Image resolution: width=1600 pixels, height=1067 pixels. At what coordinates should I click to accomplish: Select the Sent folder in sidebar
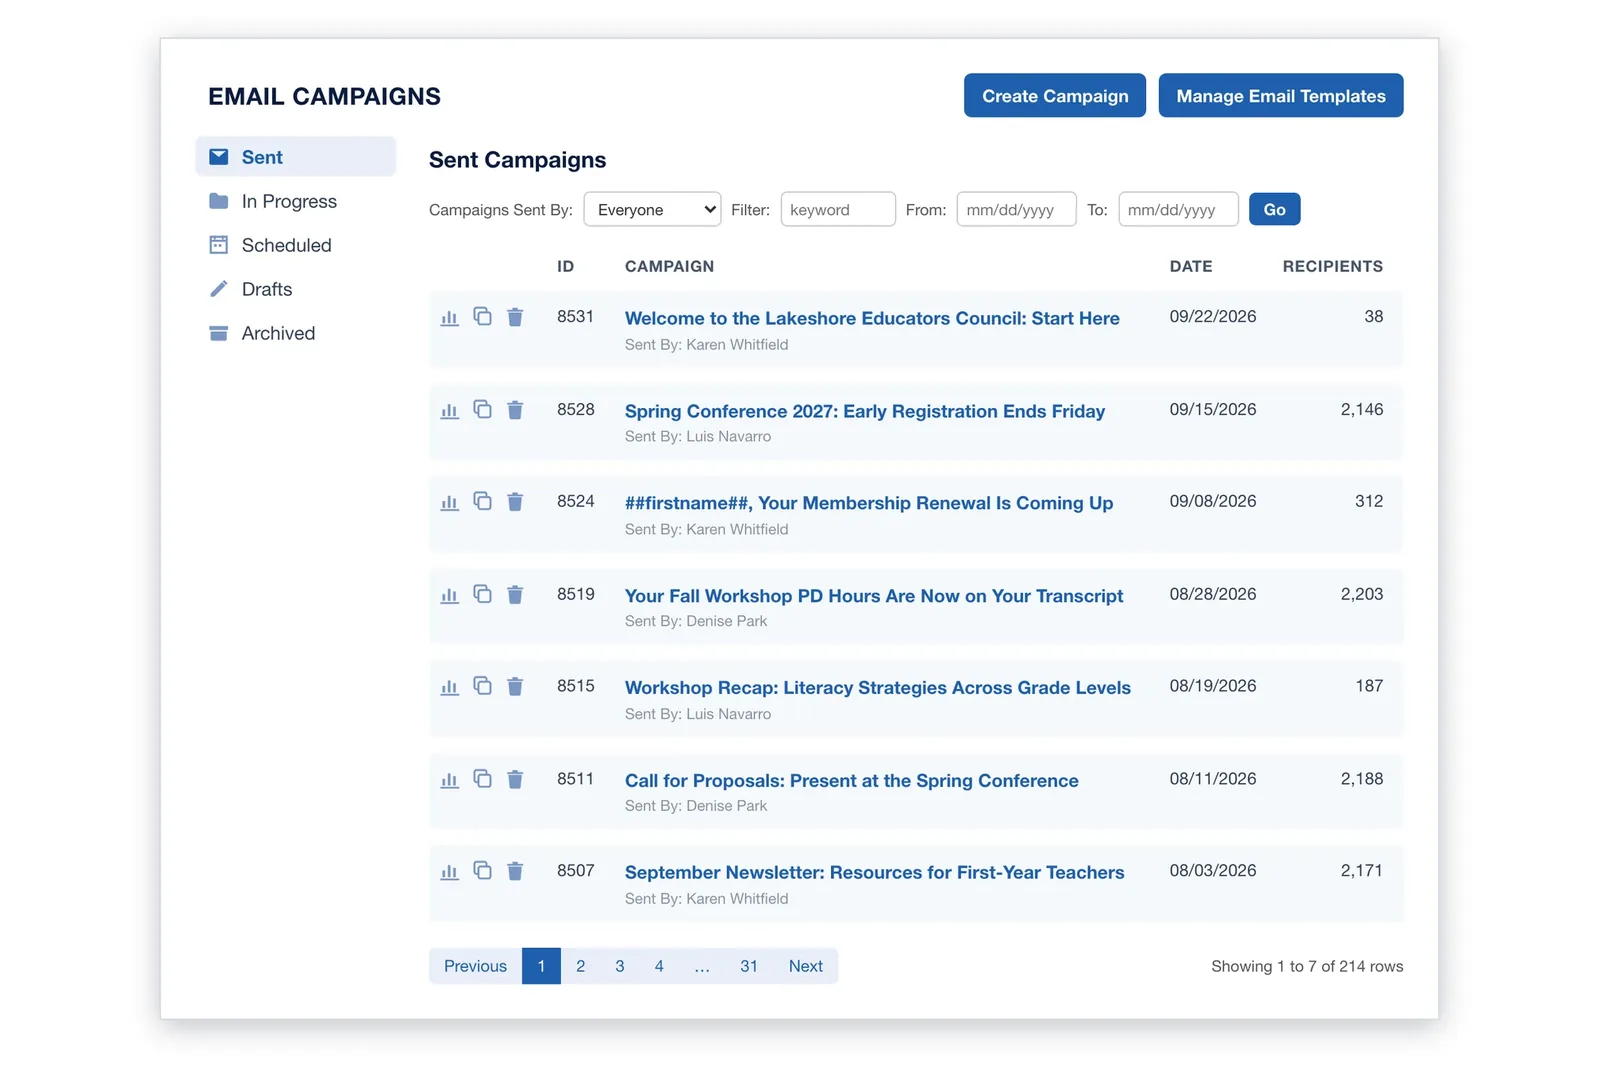point(296,157)
